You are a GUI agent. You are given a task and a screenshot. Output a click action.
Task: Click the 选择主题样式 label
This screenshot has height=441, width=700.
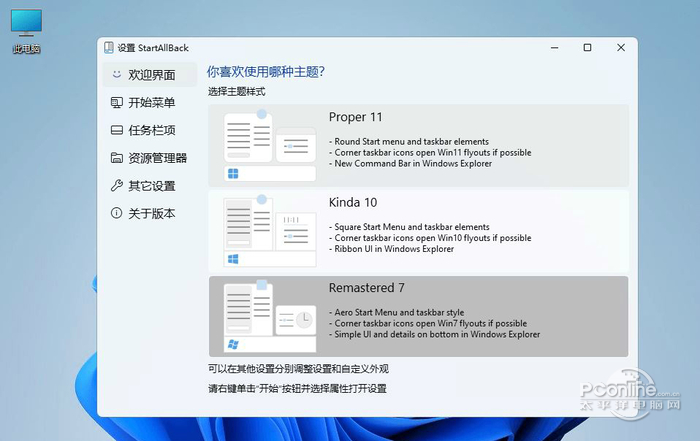[237, 92]
